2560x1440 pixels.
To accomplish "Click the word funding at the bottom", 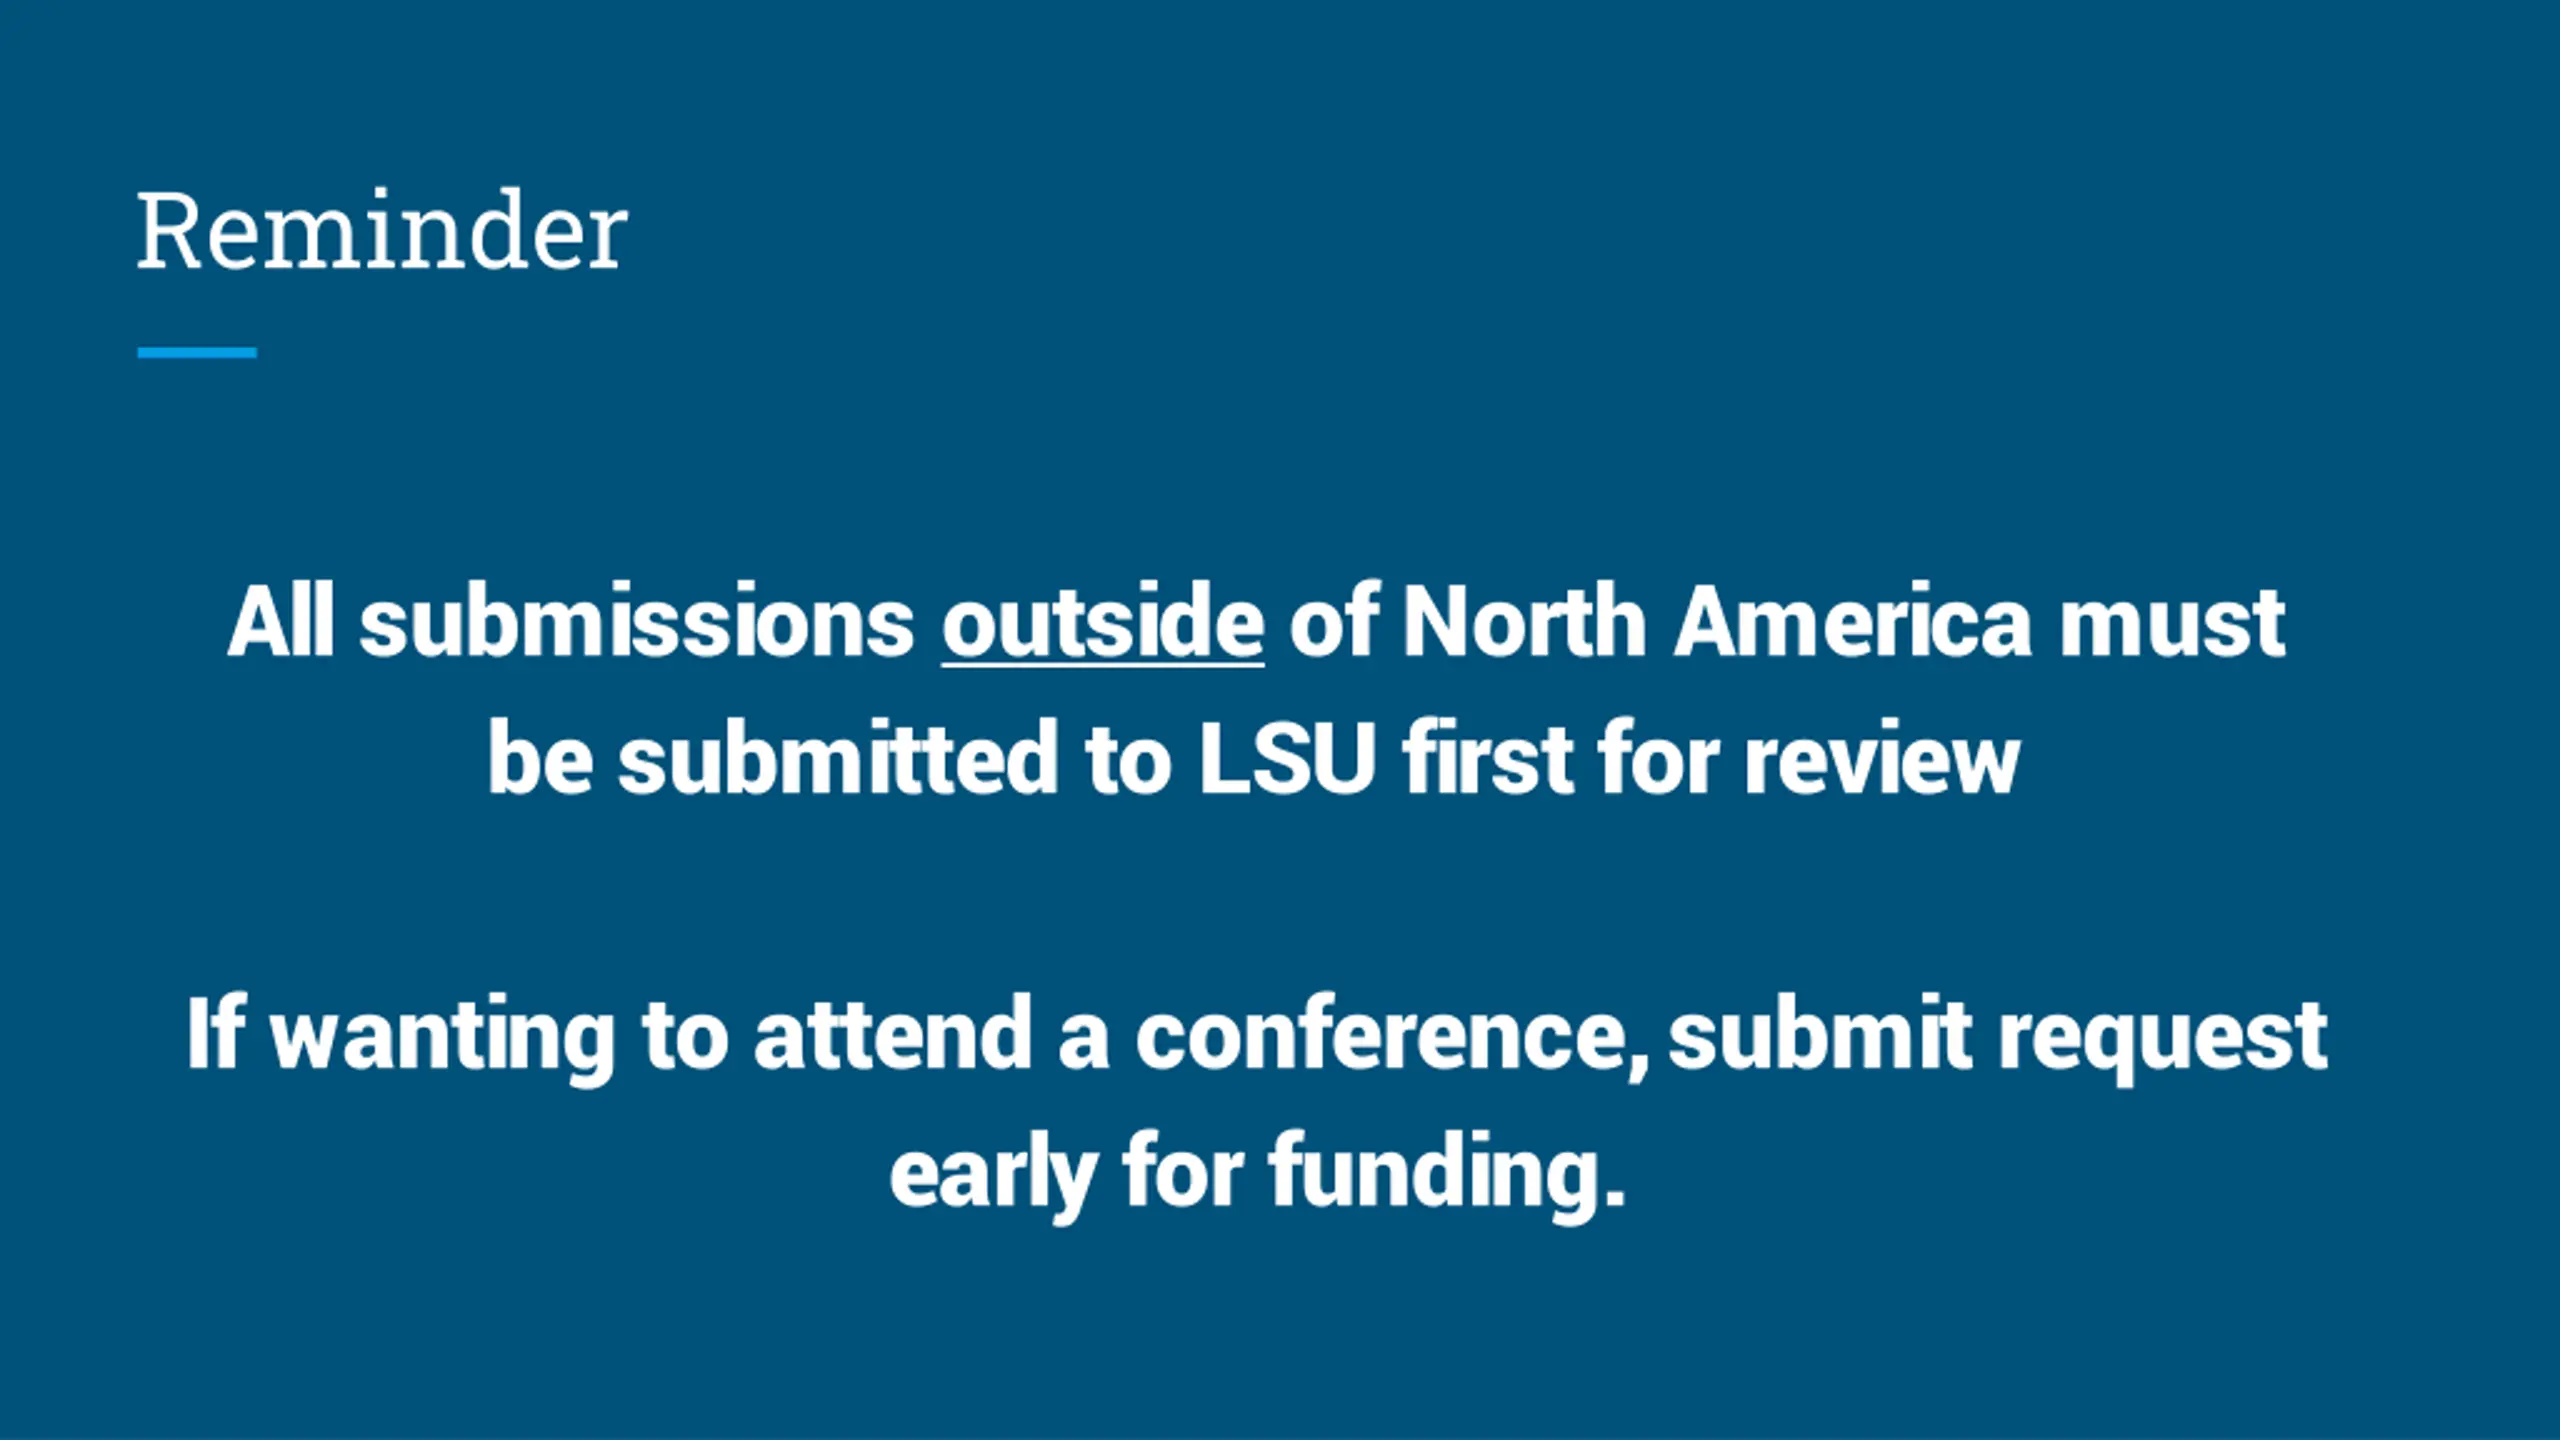I will click(x=1445, y=1172).
